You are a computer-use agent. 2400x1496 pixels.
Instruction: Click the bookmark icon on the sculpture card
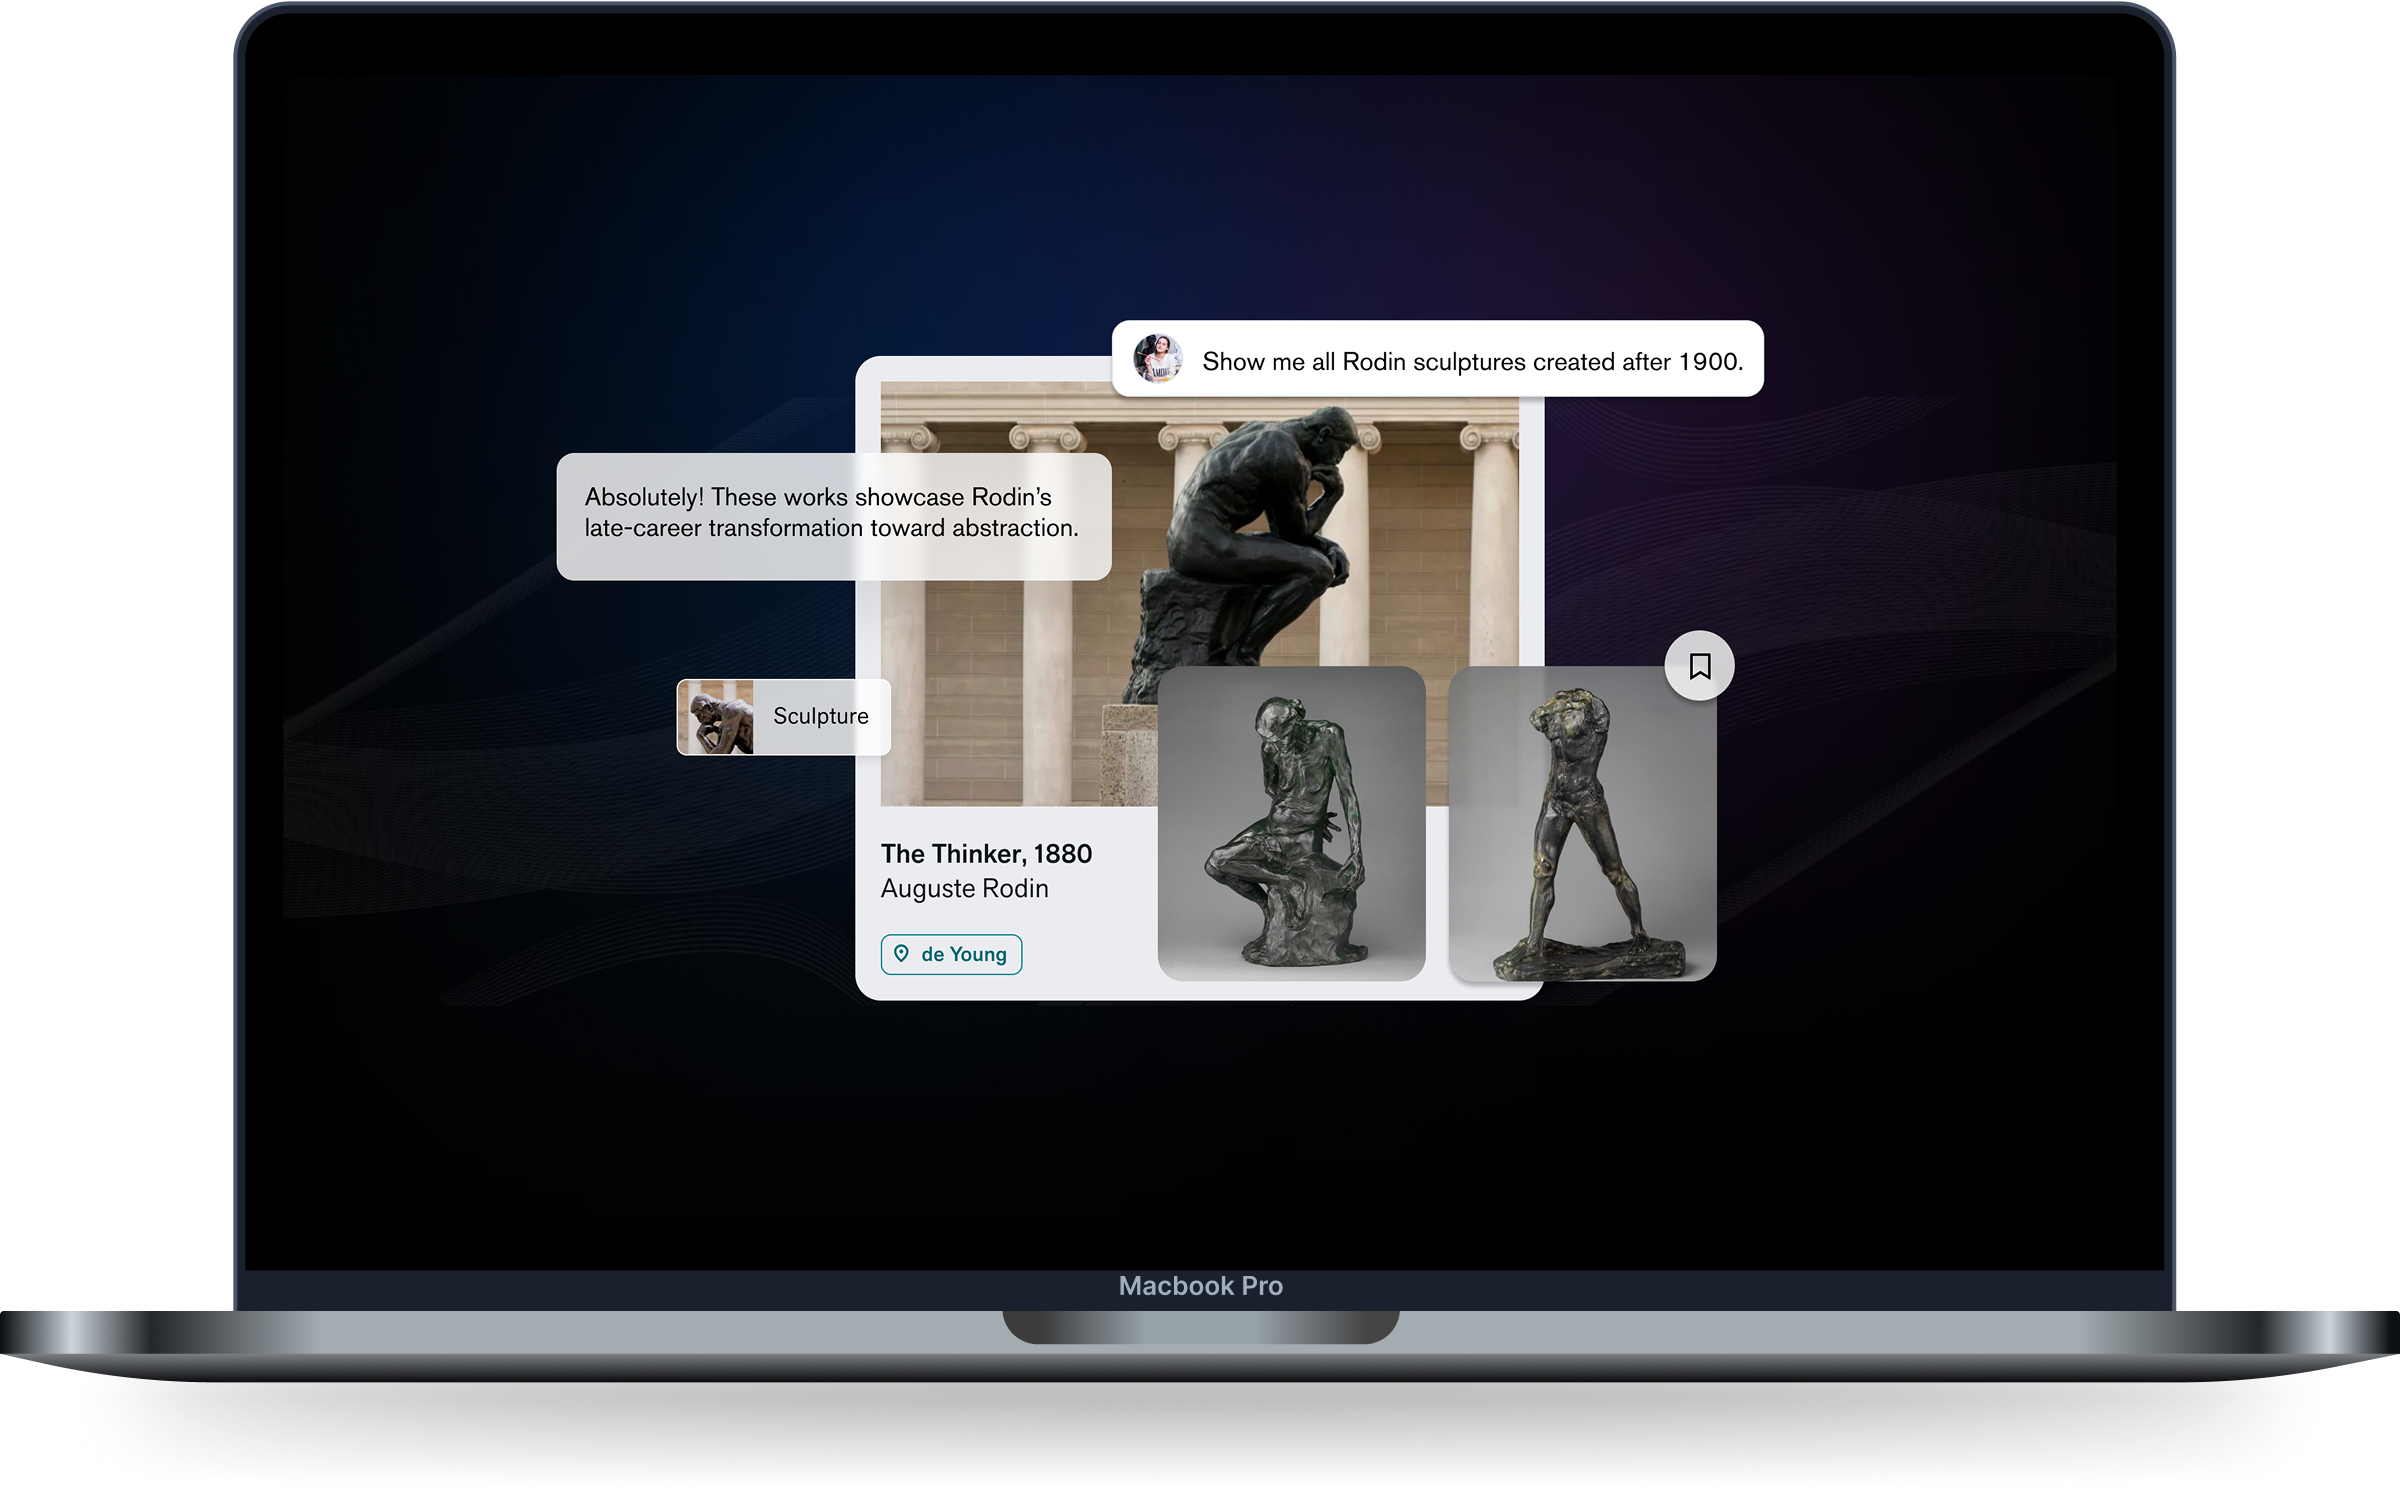tap(1699, 666)
